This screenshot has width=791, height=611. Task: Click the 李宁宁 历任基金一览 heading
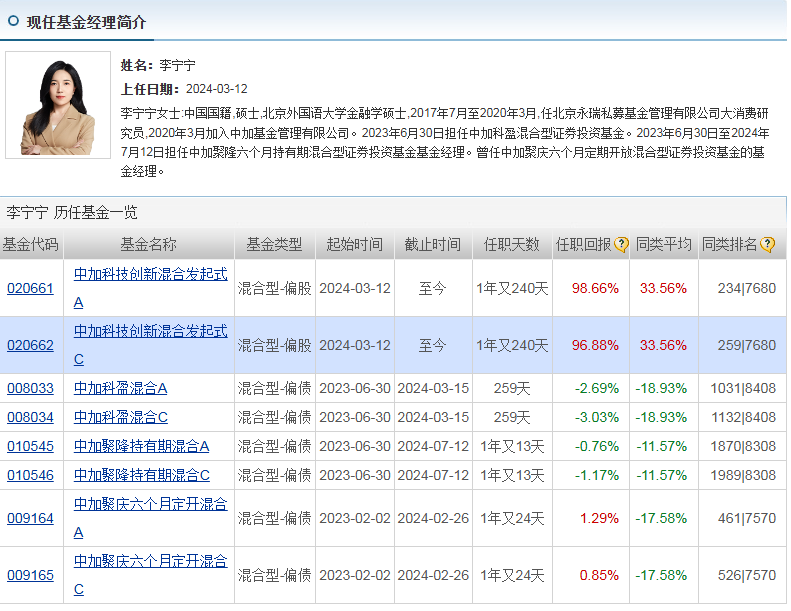pos(72,212)
